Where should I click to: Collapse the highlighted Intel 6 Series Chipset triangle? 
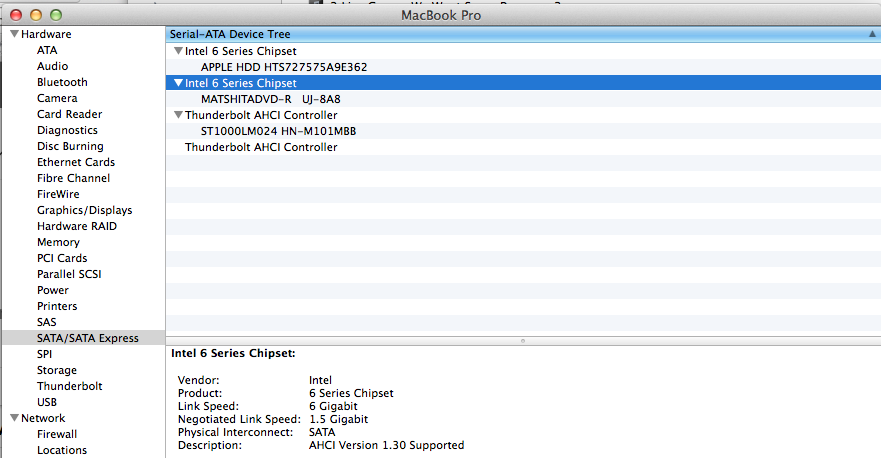coord(178,83)
